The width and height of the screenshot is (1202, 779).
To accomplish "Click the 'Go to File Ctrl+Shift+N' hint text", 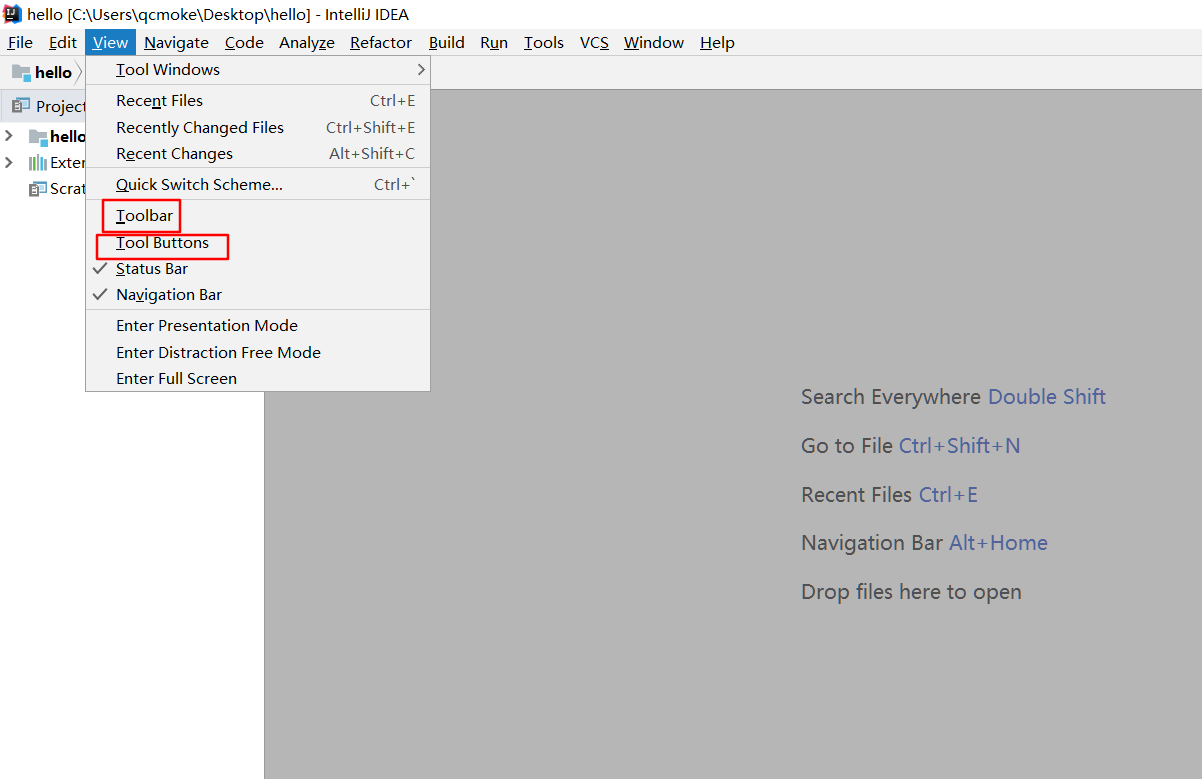I will [x=911, y=446].
